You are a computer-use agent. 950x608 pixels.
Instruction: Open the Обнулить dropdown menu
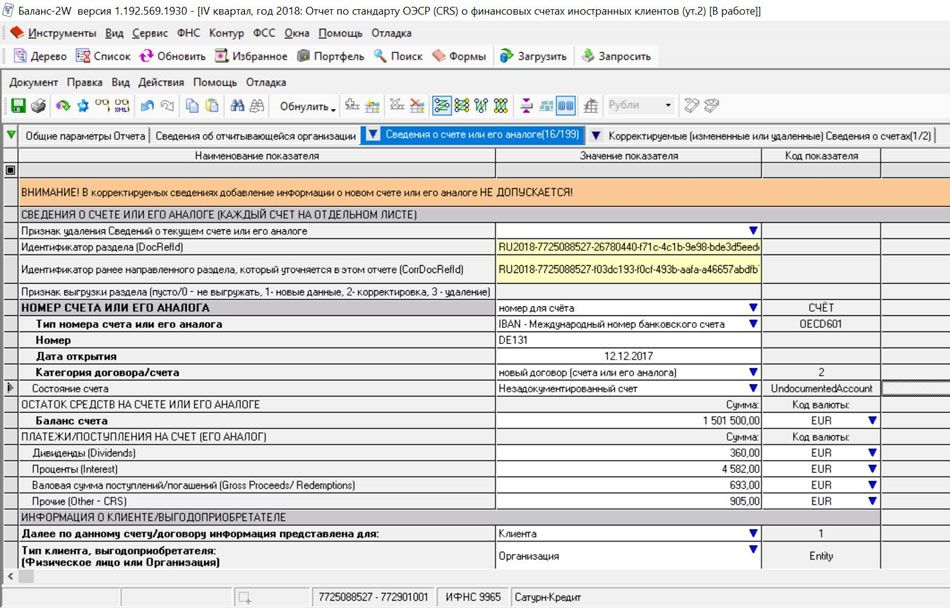coord(307,107)
